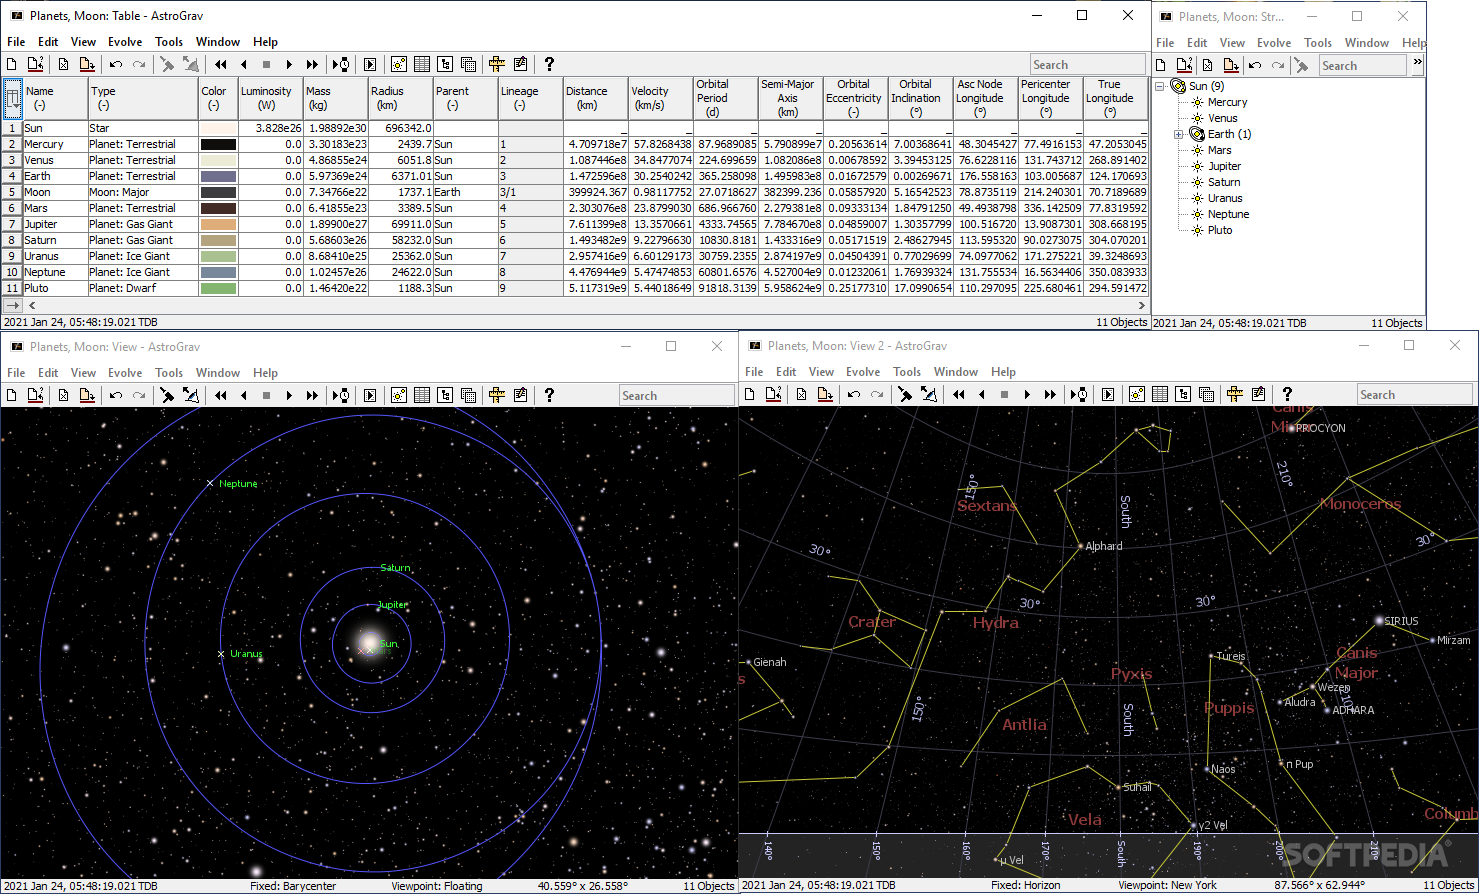Image resolution: width=1479 pixels, height=894 pixels.
Task: Open the File menu in Structure window
Action: 1165,43
